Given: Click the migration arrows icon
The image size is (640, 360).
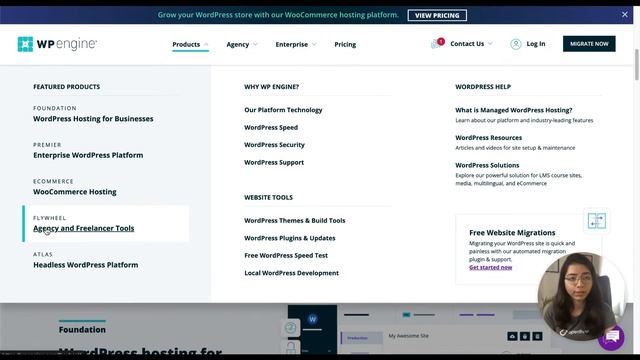Looking at the screenshot, I should coord(597,221).
